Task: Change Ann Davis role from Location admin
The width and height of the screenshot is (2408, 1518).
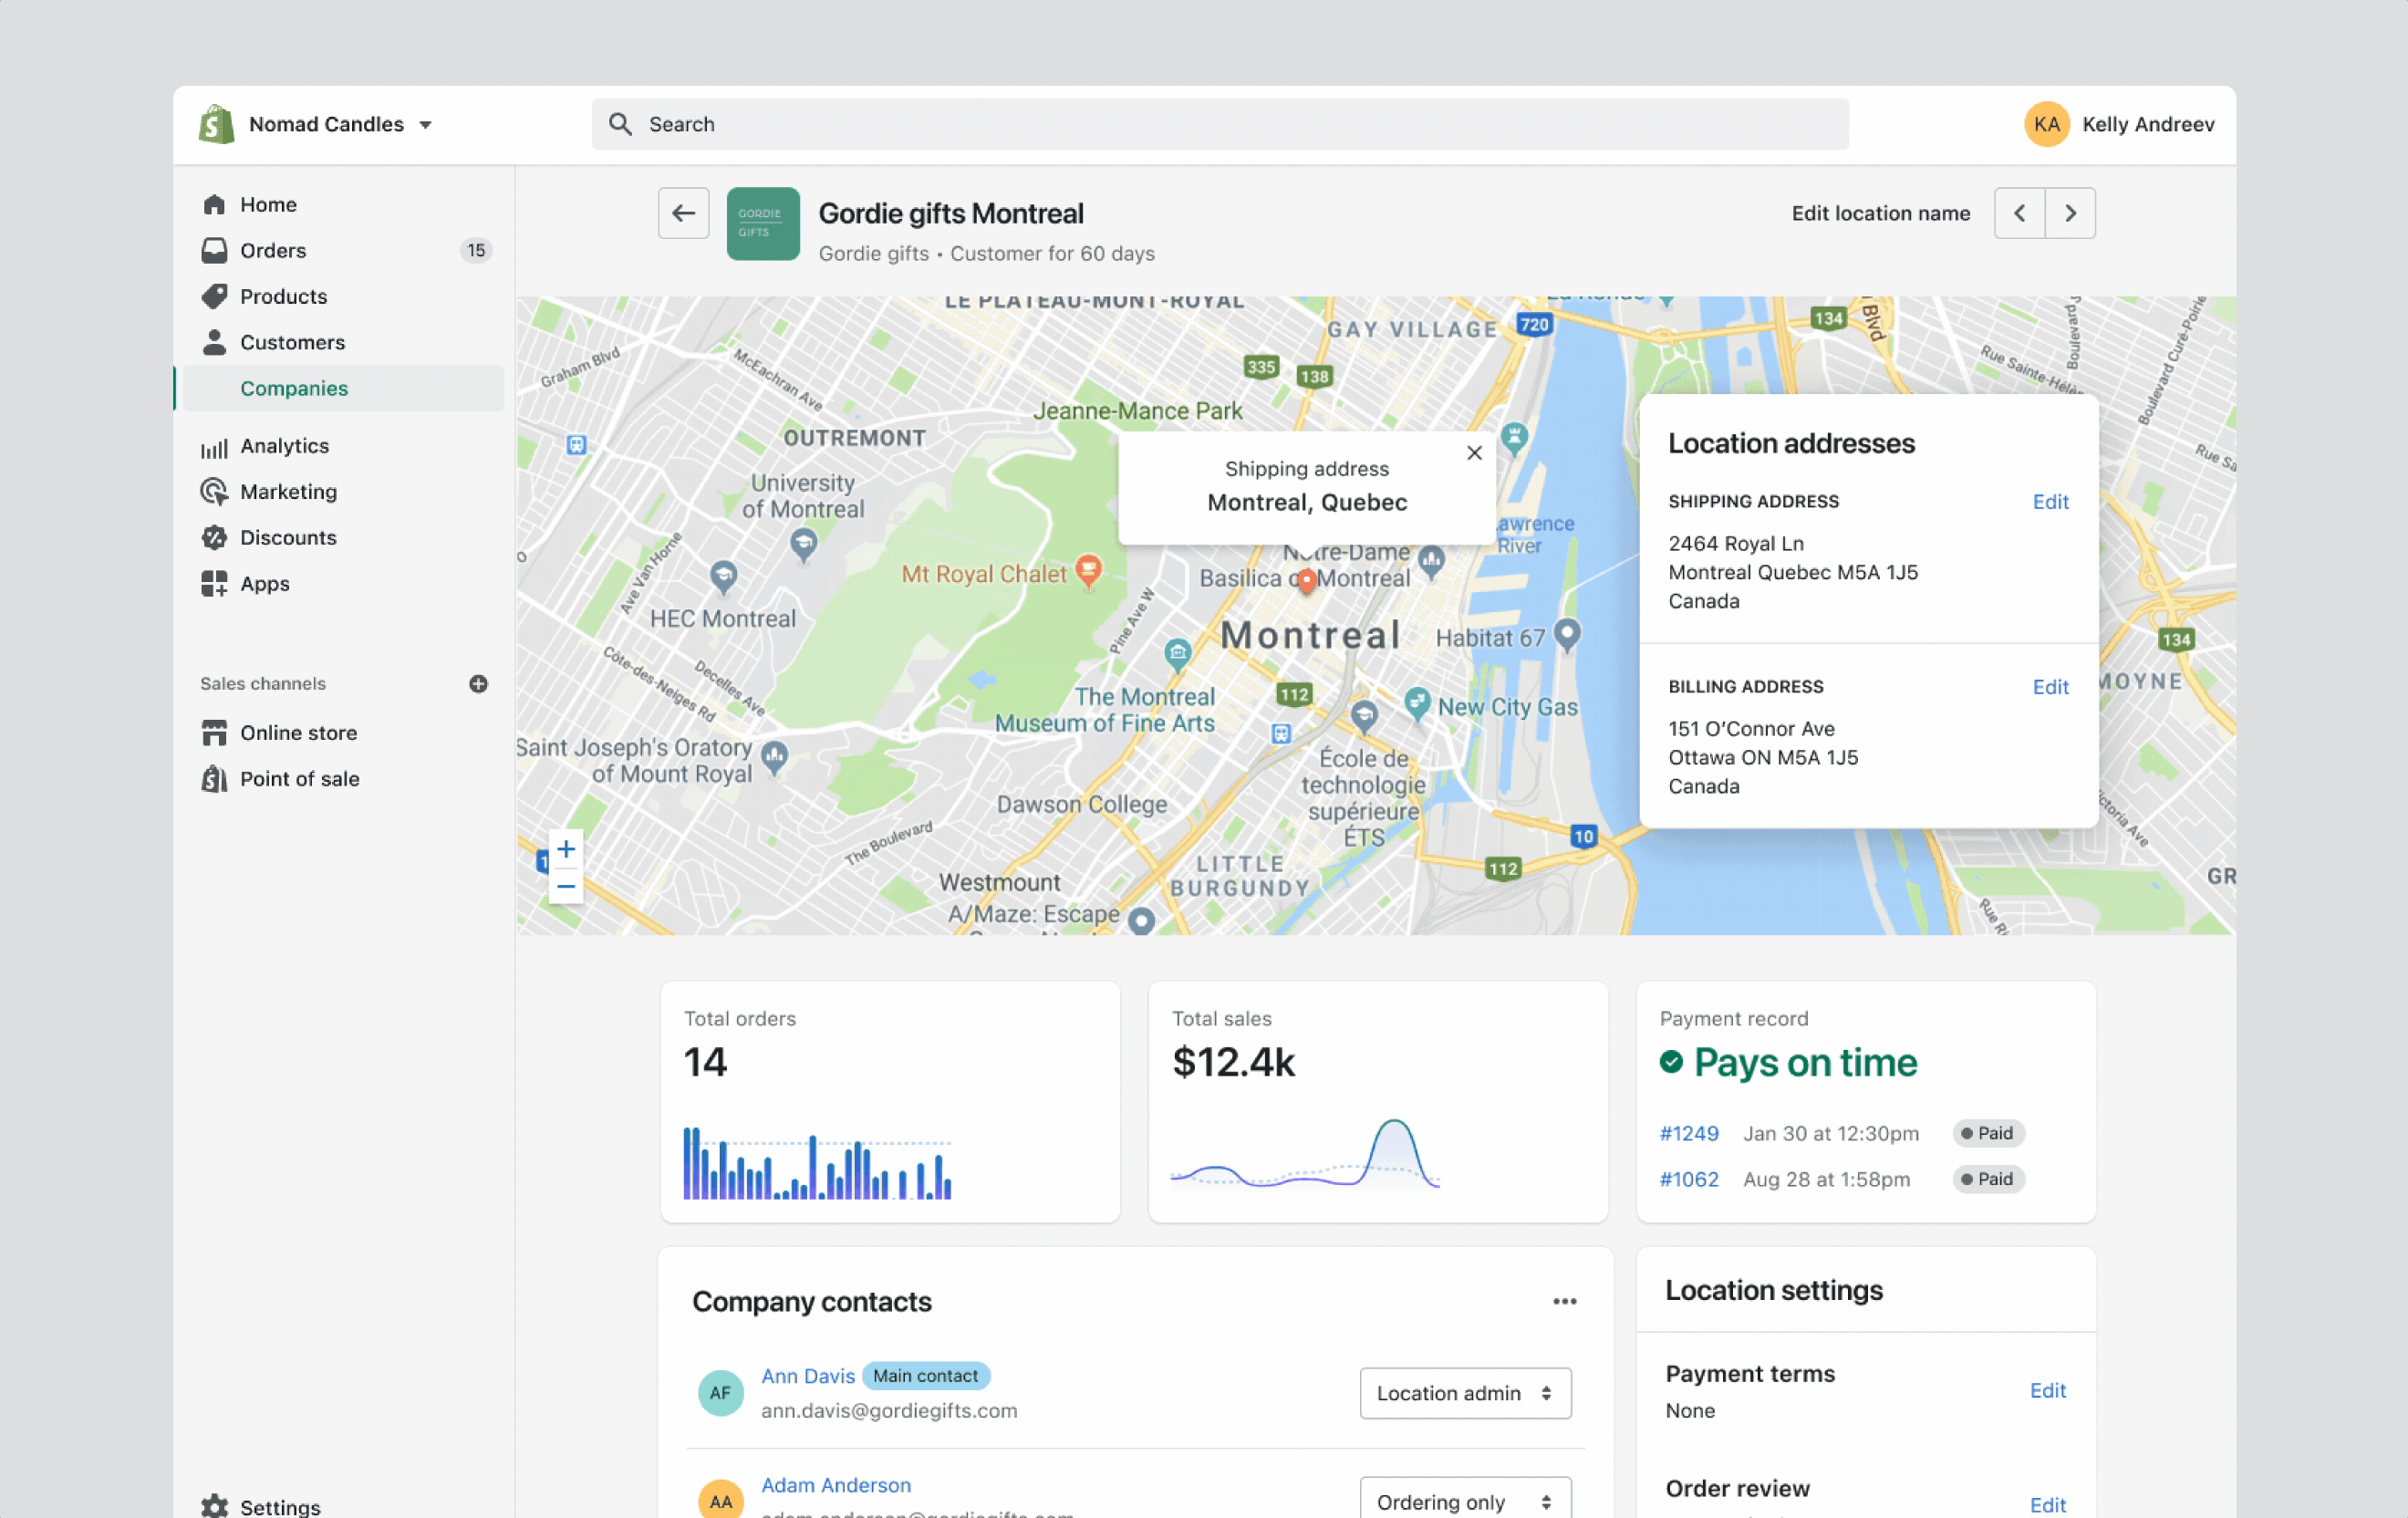Action: (x=1464, y=1393)
